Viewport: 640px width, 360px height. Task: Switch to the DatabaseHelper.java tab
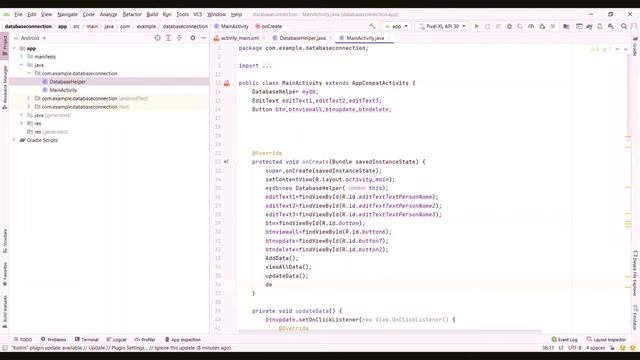[302, 38]
